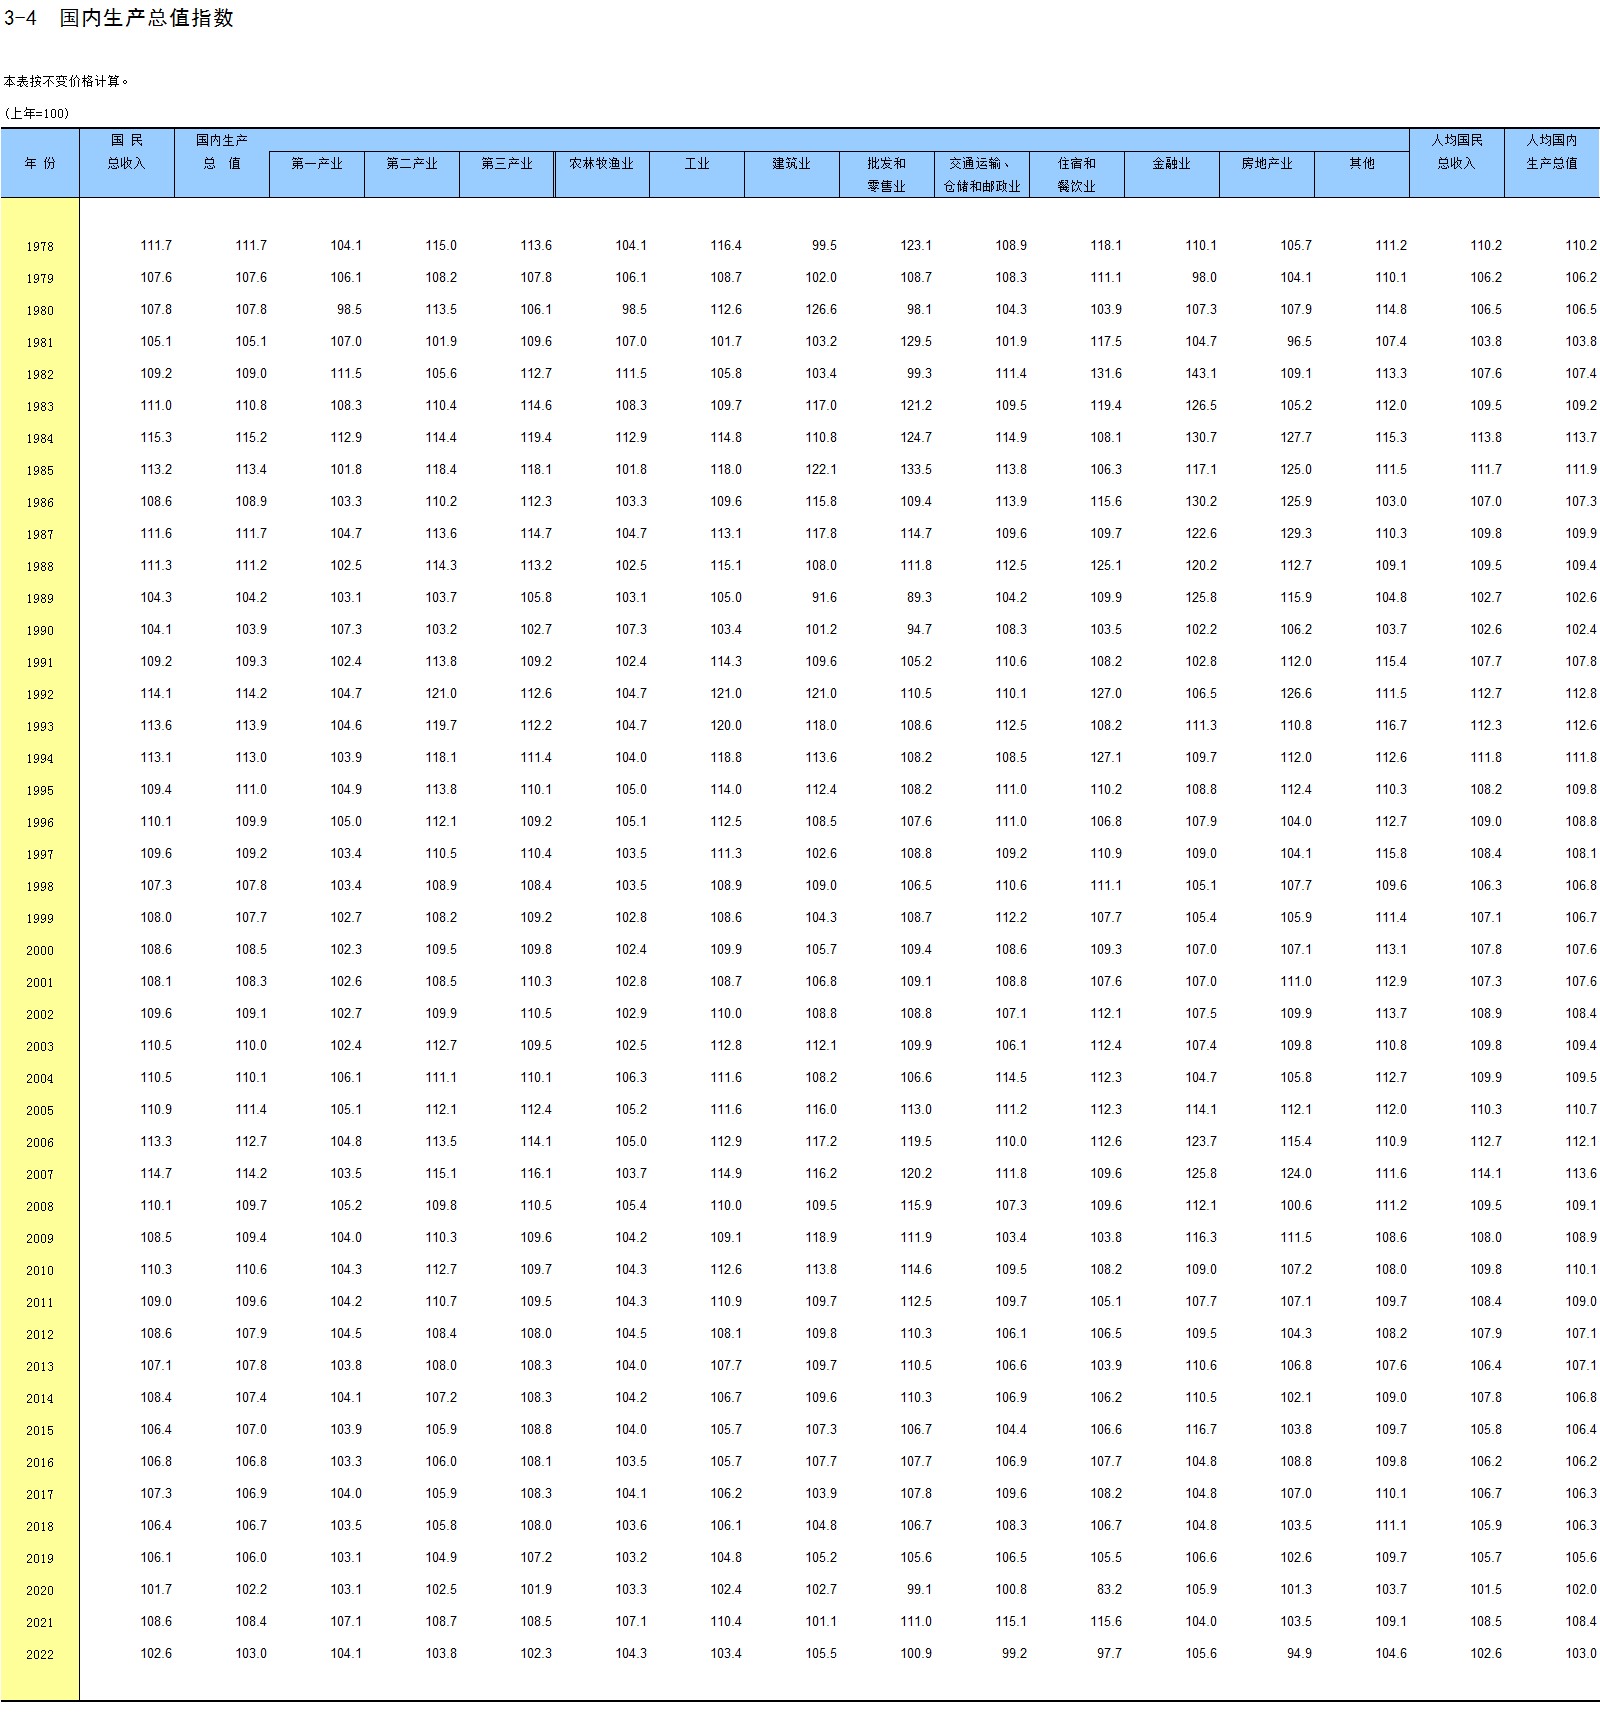Click 115.8 in the 1997 其他 cell
Screen dimensions: 1600x1734
coord(1391,854)
